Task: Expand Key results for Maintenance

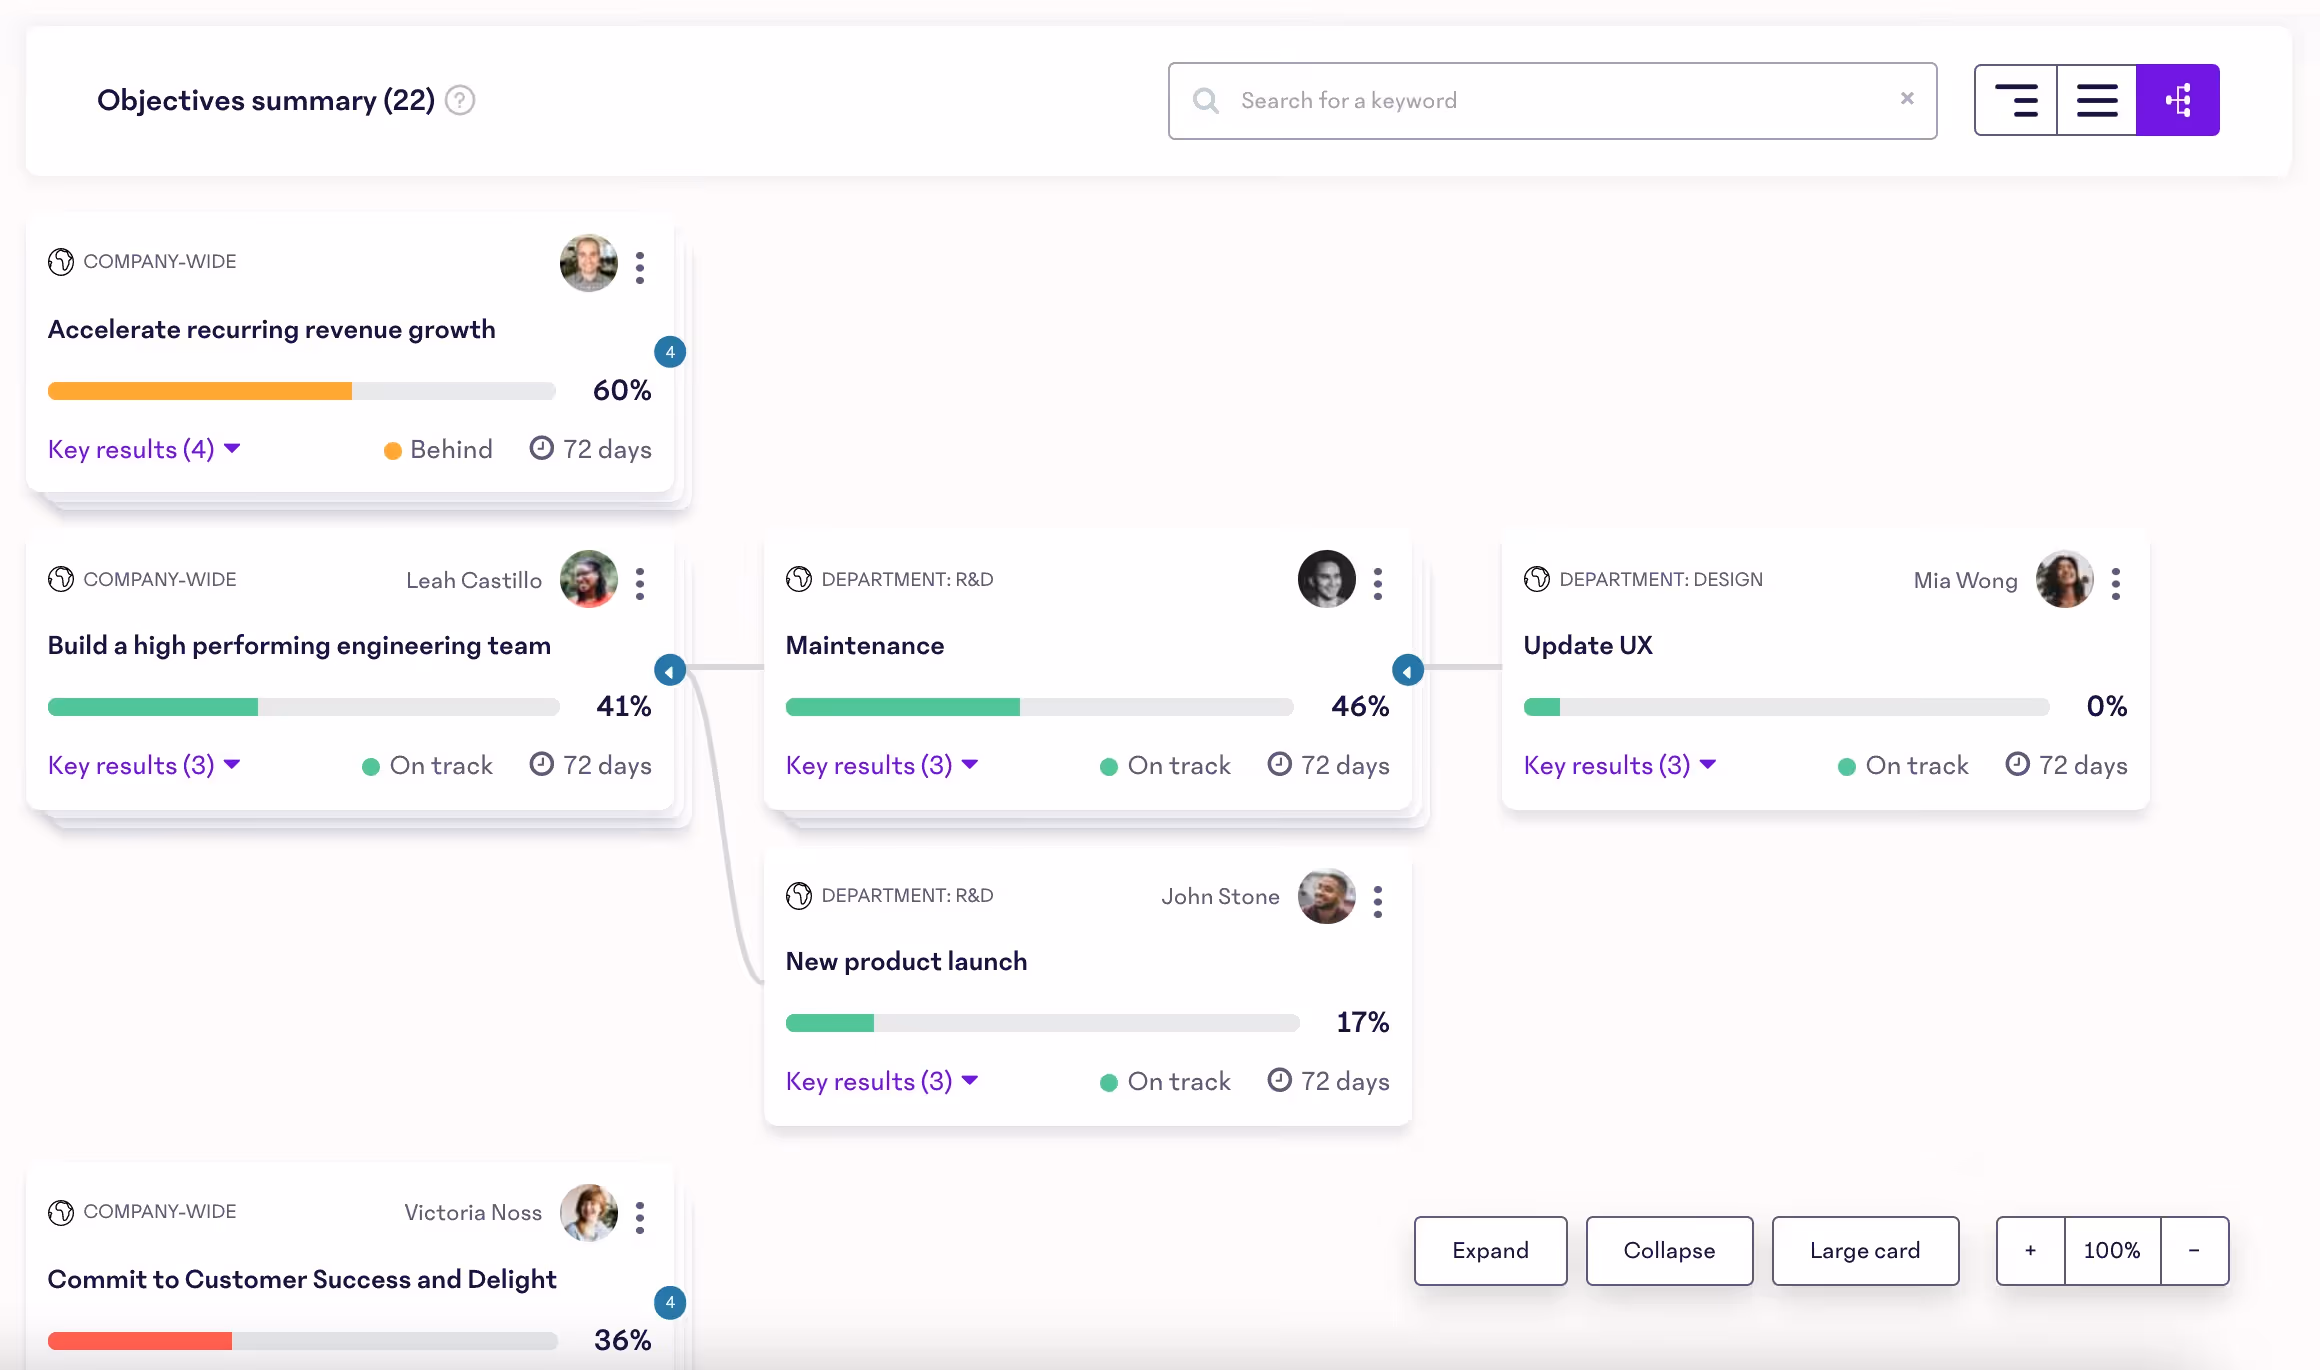Action: pos(882,765)
